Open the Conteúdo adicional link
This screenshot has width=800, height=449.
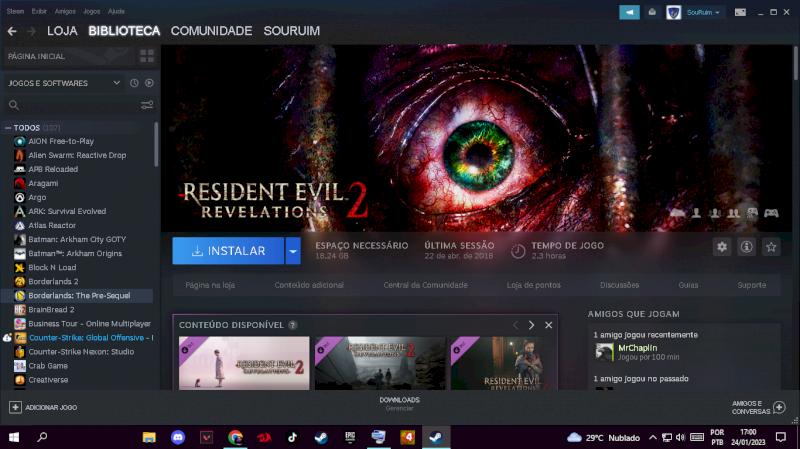tap(309, 285)
